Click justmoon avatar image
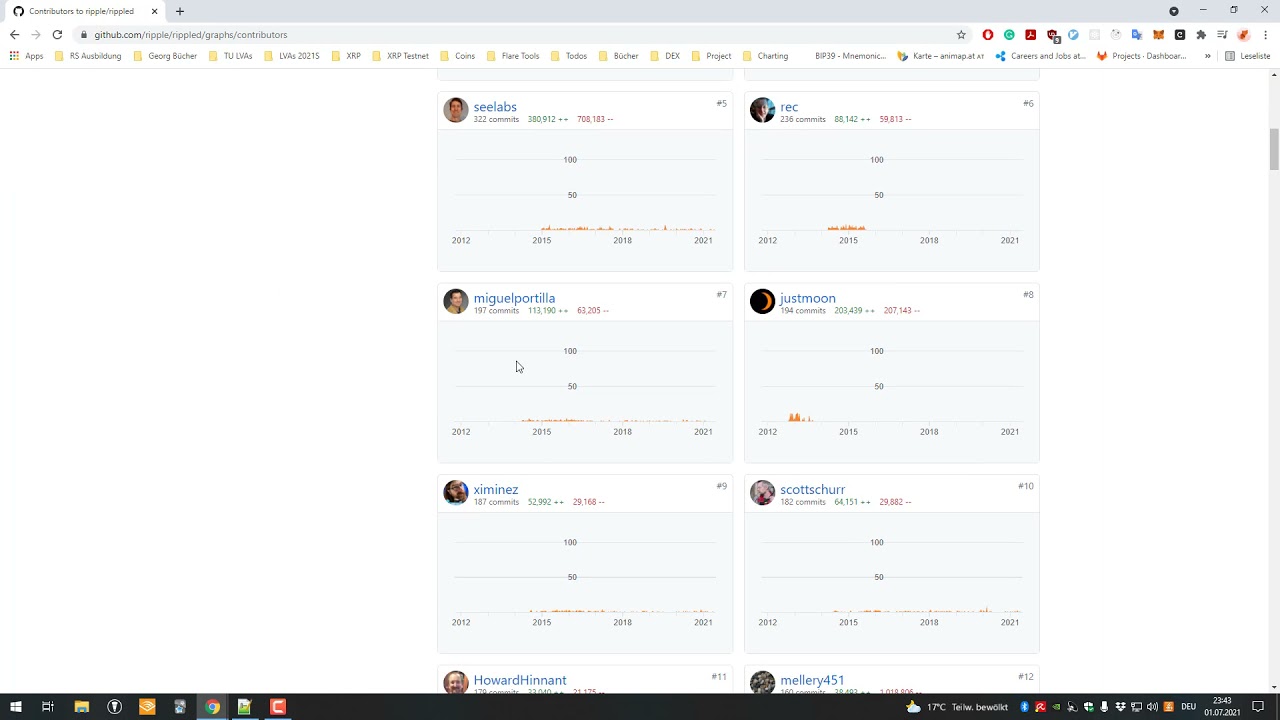 pyautogui.click(x=762, y=301)
